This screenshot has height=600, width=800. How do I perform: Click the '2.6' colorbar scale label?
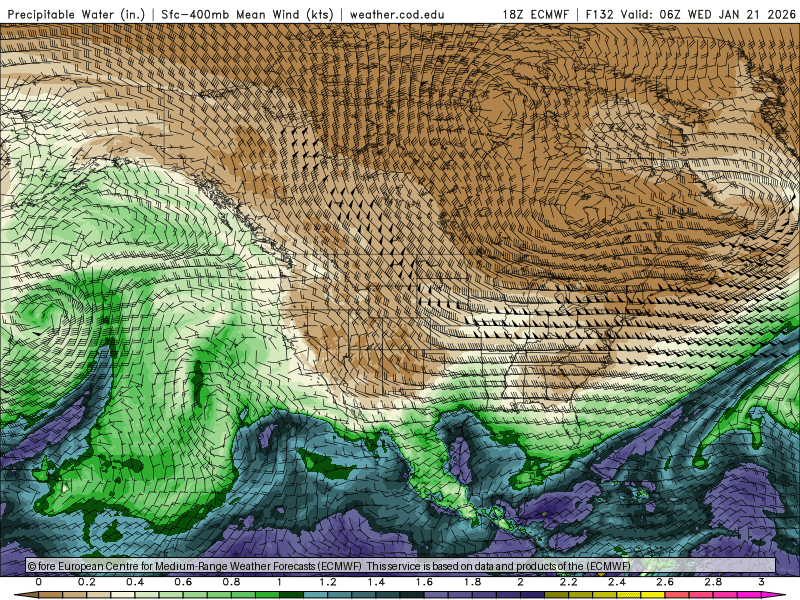pos(665,582)
